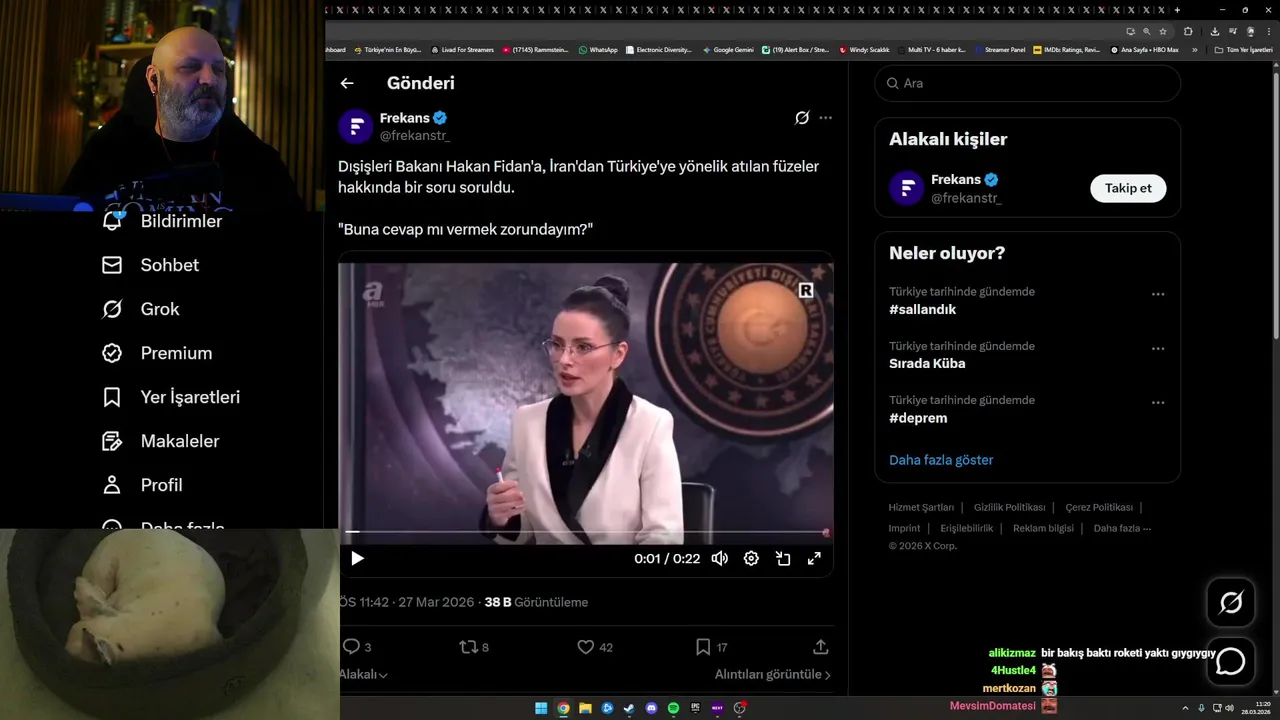Open Makaleler in the sidebar
1280x720 pixels.
pos(160,441)
